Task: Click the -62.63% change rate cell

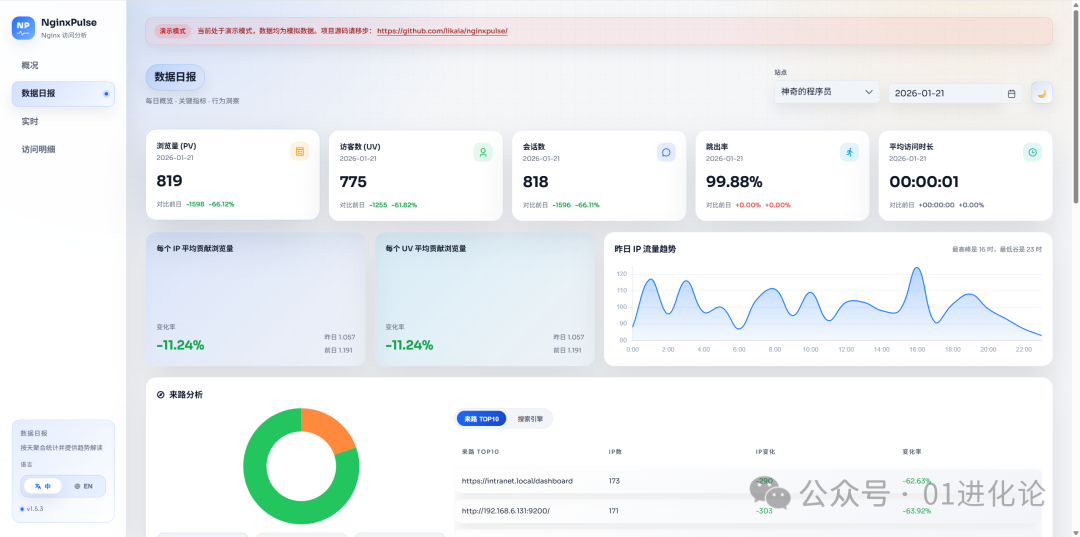Action: point(917,481)
